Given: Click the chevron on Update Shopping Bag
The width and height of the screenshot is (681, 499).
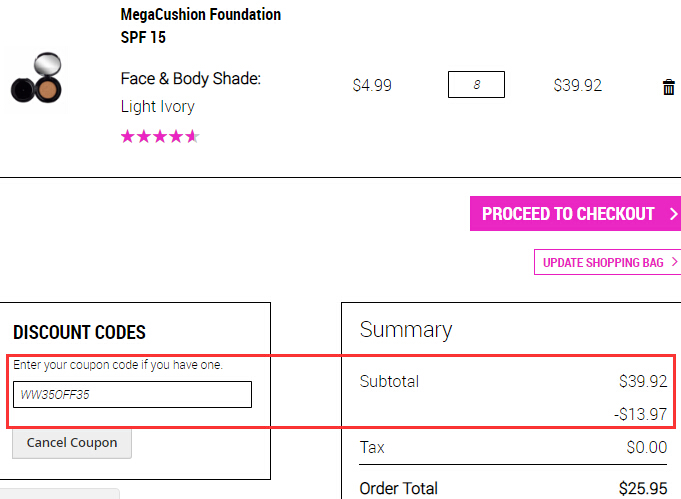Looking at the screenshot, I should (x=674, y=262).
